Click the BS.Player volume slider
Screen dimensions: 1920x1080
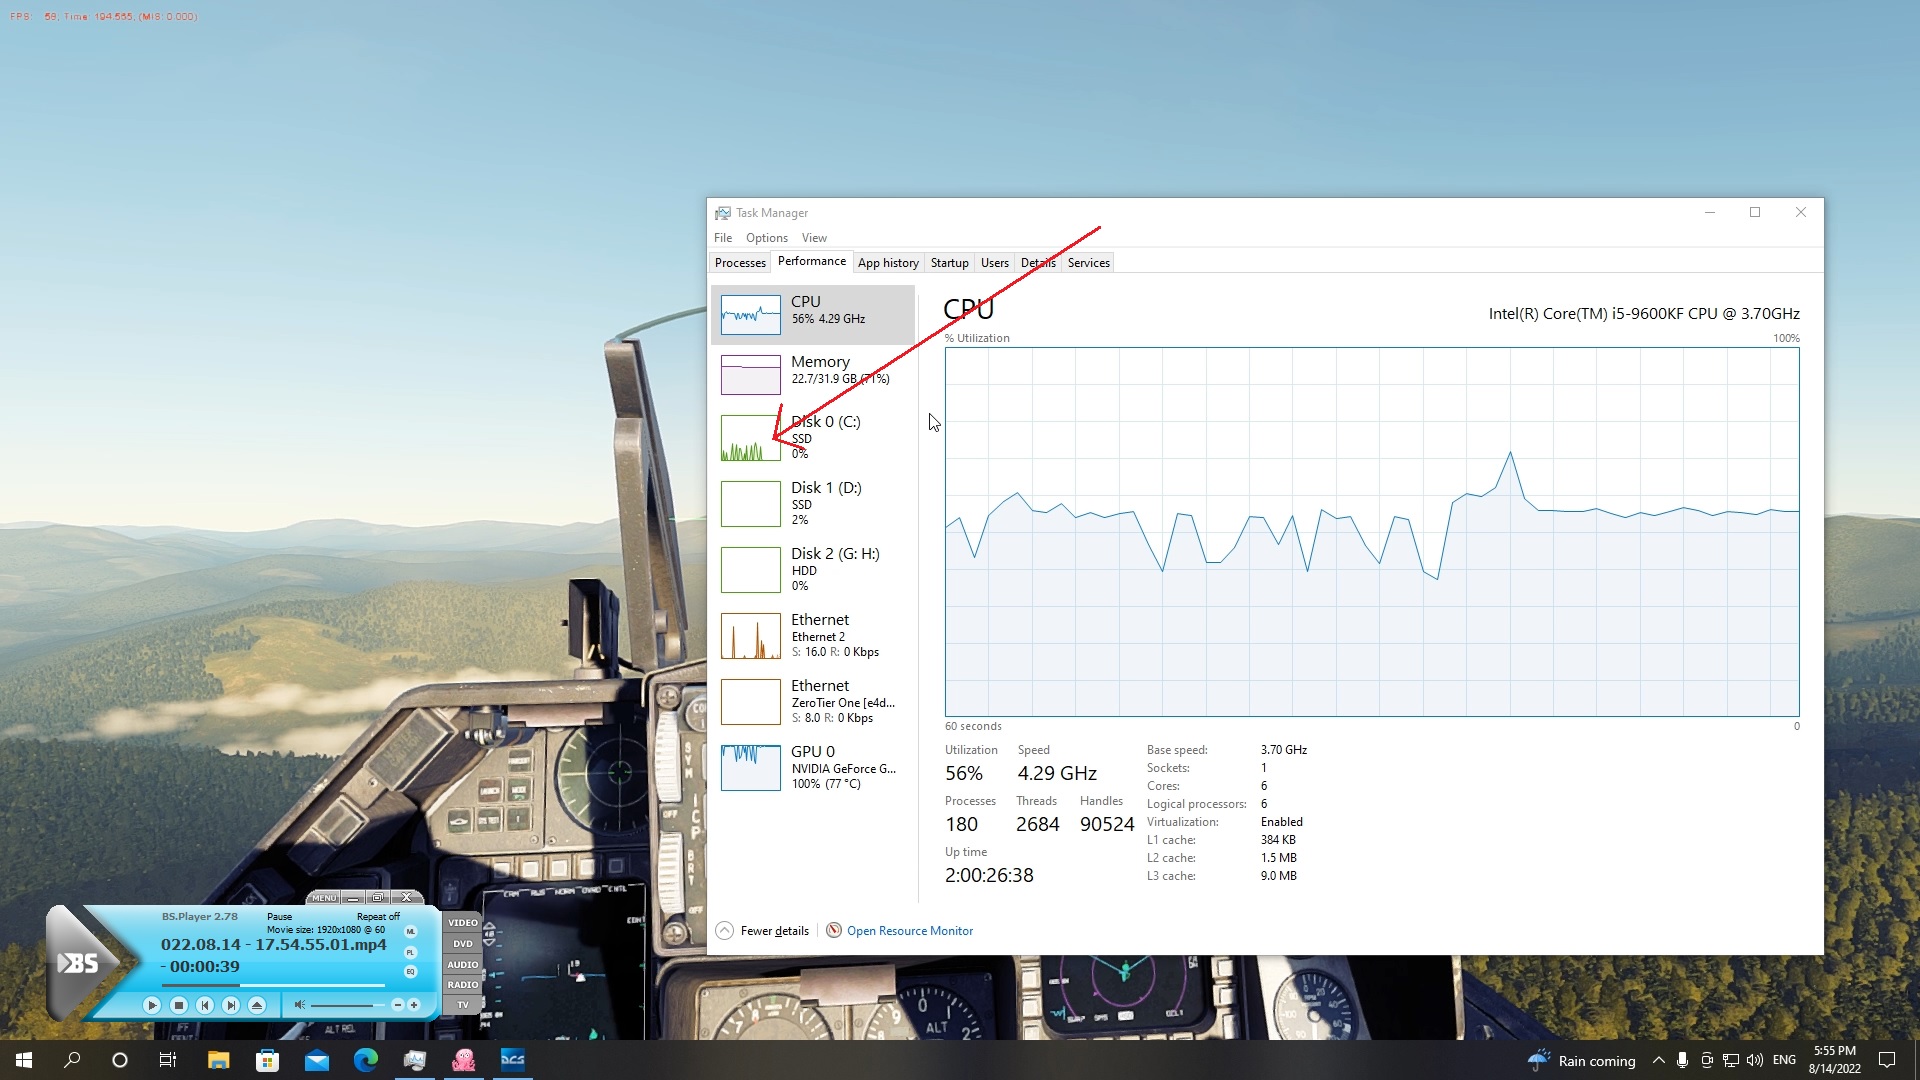[x=347, y=1005]
